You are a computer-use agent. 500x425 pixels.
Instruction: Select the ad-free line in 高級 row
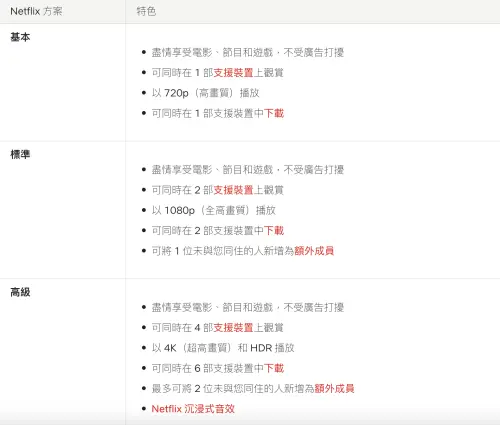coord(248,307)
